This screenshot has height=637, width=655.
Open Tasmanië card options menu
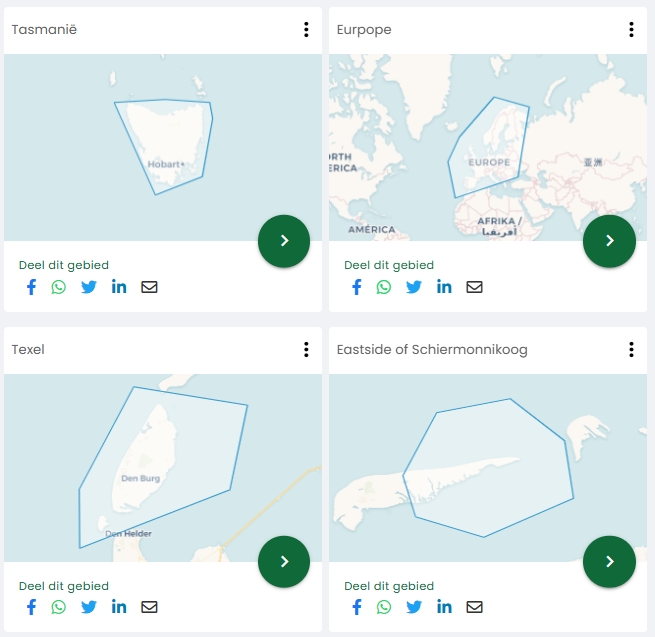click(x=306, y=30)
